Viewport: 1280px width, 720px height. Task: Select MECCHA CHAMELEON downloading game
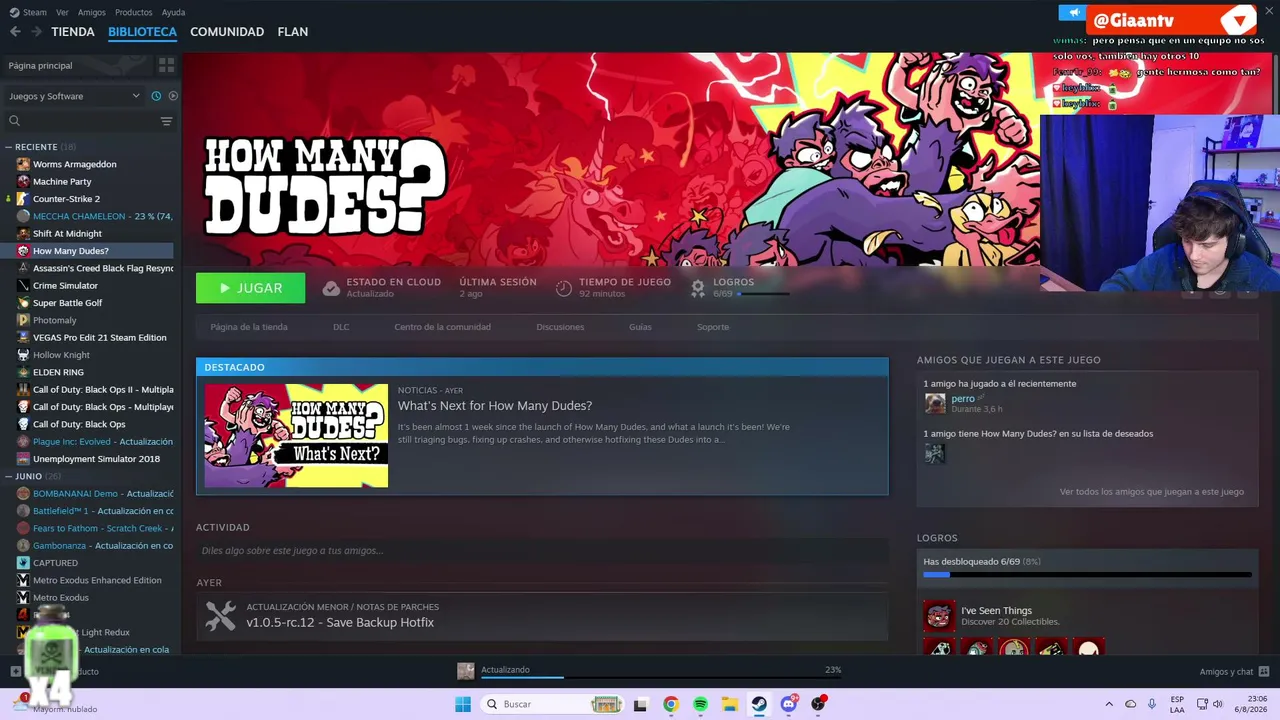(x=102, y=216)
